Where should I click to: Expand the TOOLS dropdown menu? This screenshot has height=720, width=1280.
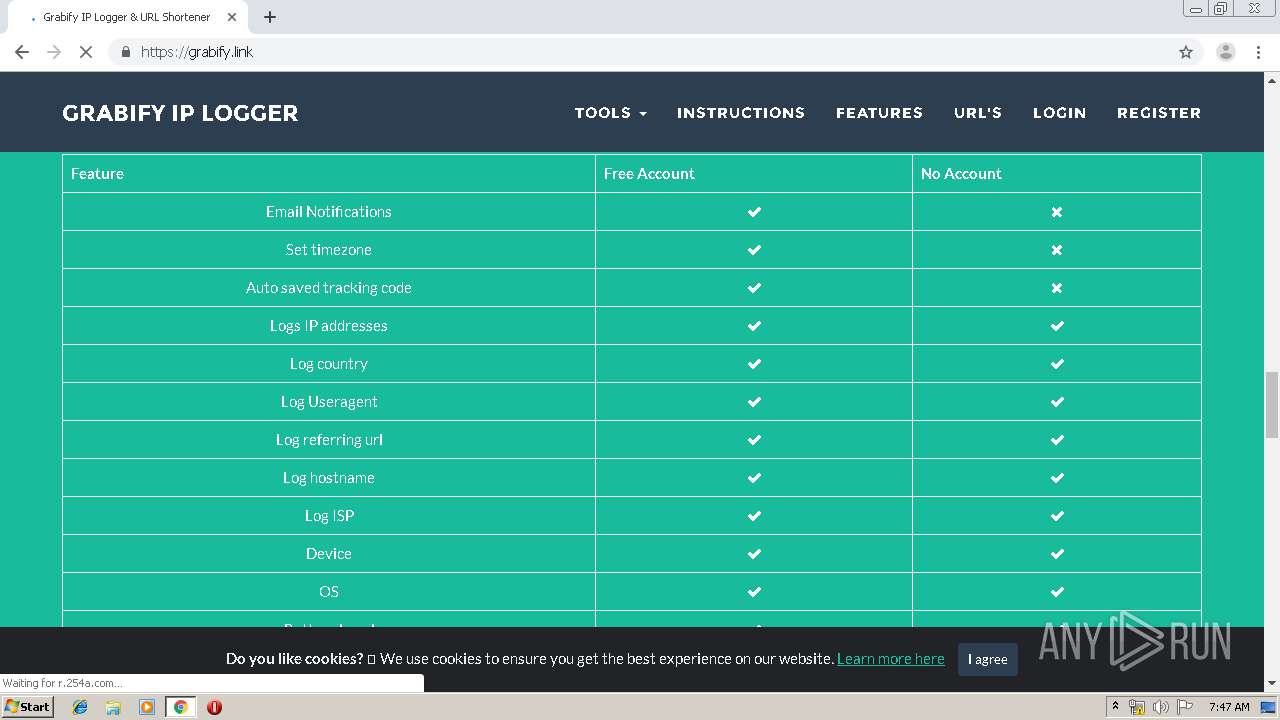610,113
